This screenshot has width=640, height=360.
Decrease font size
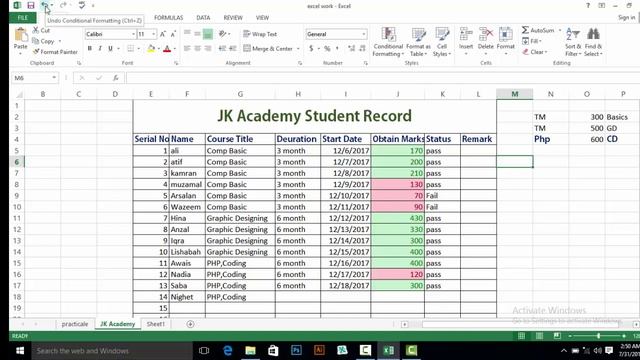[x=173, y=34]
